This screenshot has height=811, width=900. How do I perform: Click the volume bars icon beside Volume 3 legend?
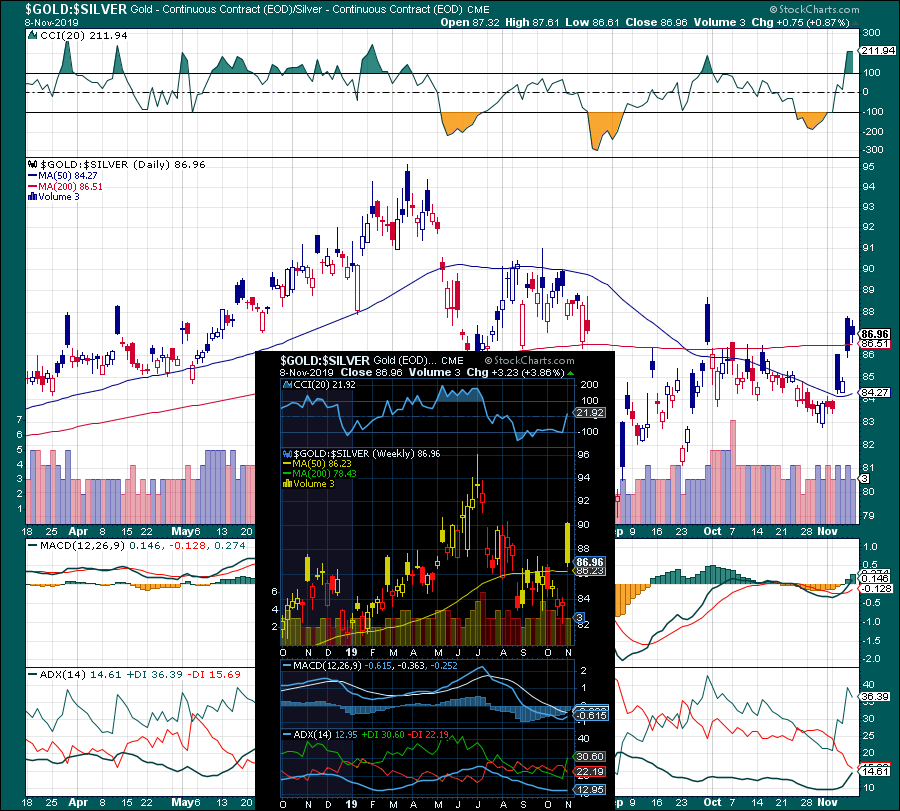tap(32, 196)
